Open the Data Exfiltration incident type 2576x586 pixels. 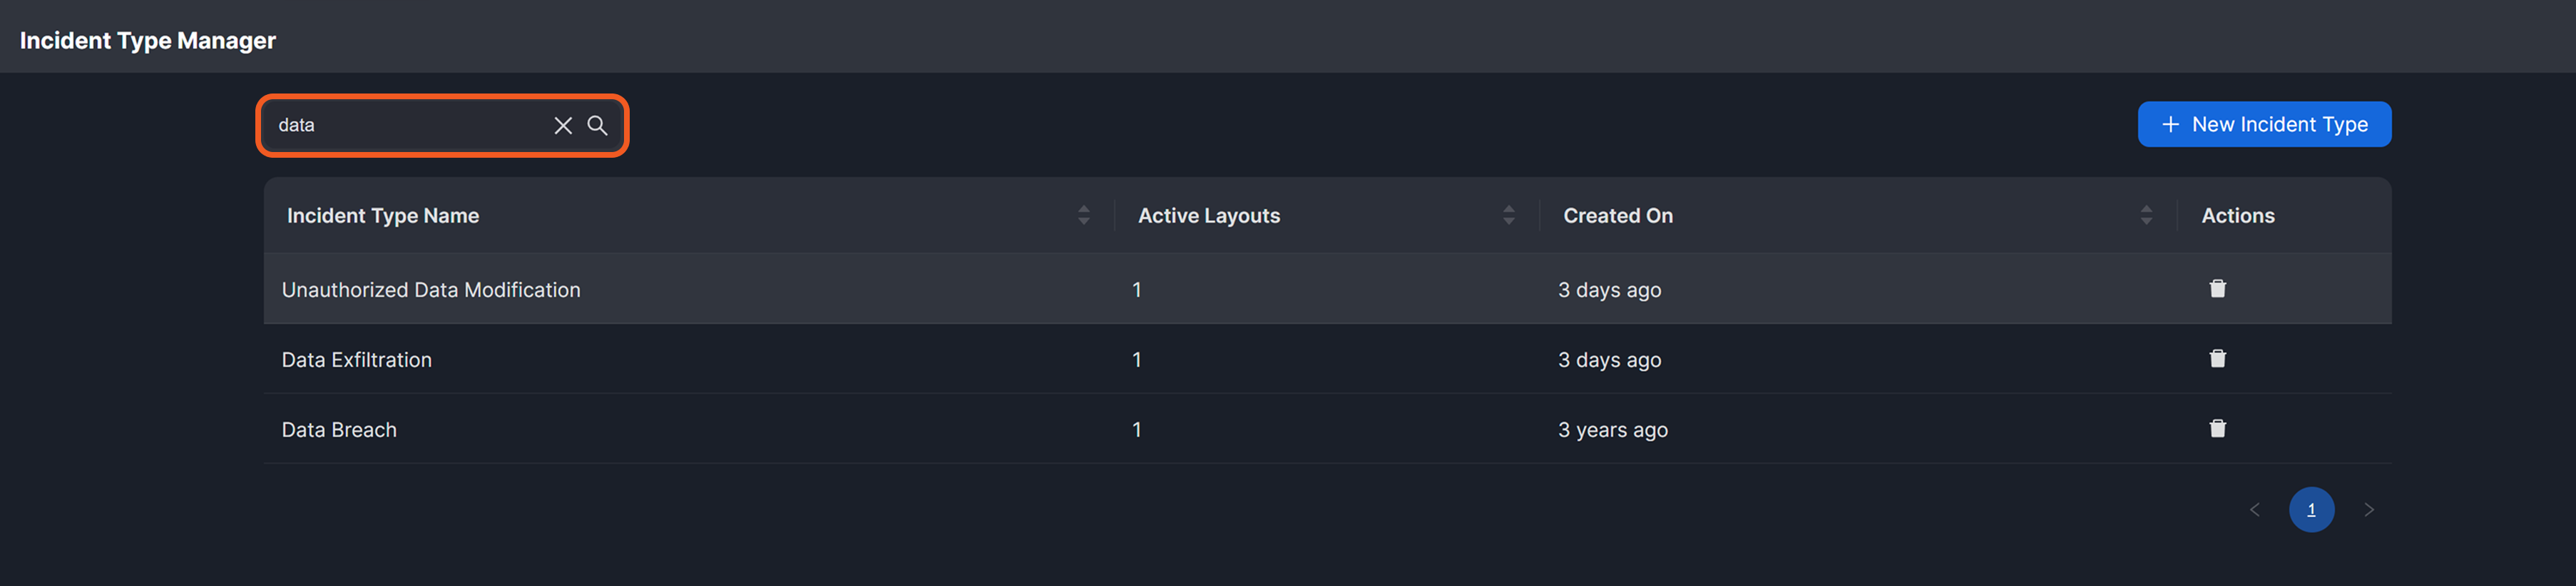tap(357, 360)
